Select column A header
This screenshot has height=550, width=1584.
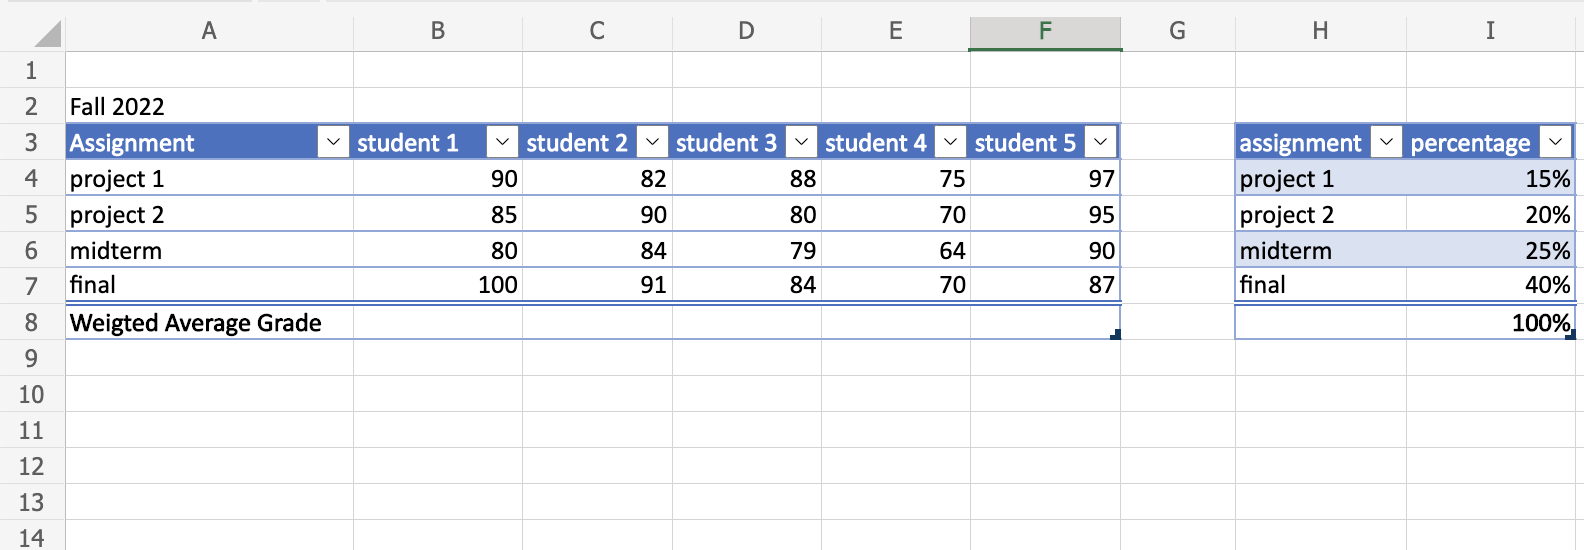coord(209,31)
